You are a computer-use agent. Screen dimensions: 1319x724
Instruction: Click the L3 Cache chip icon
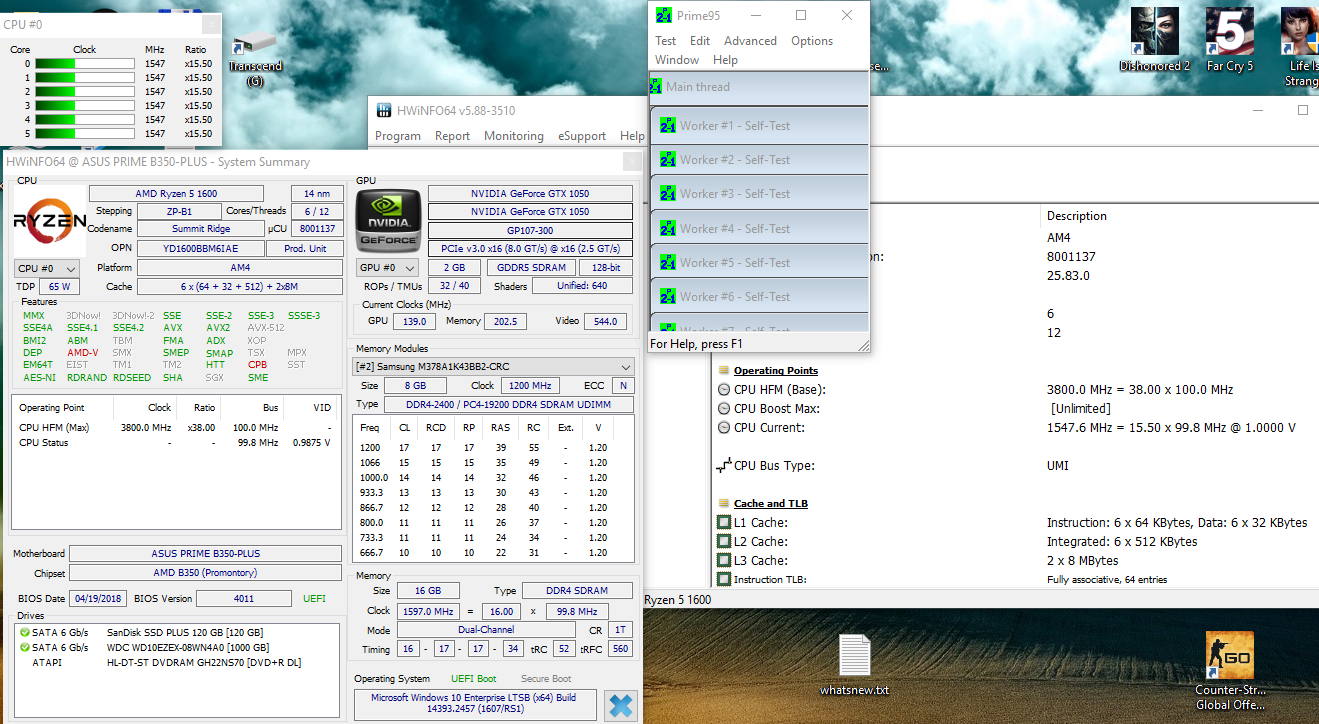point(724,561)
